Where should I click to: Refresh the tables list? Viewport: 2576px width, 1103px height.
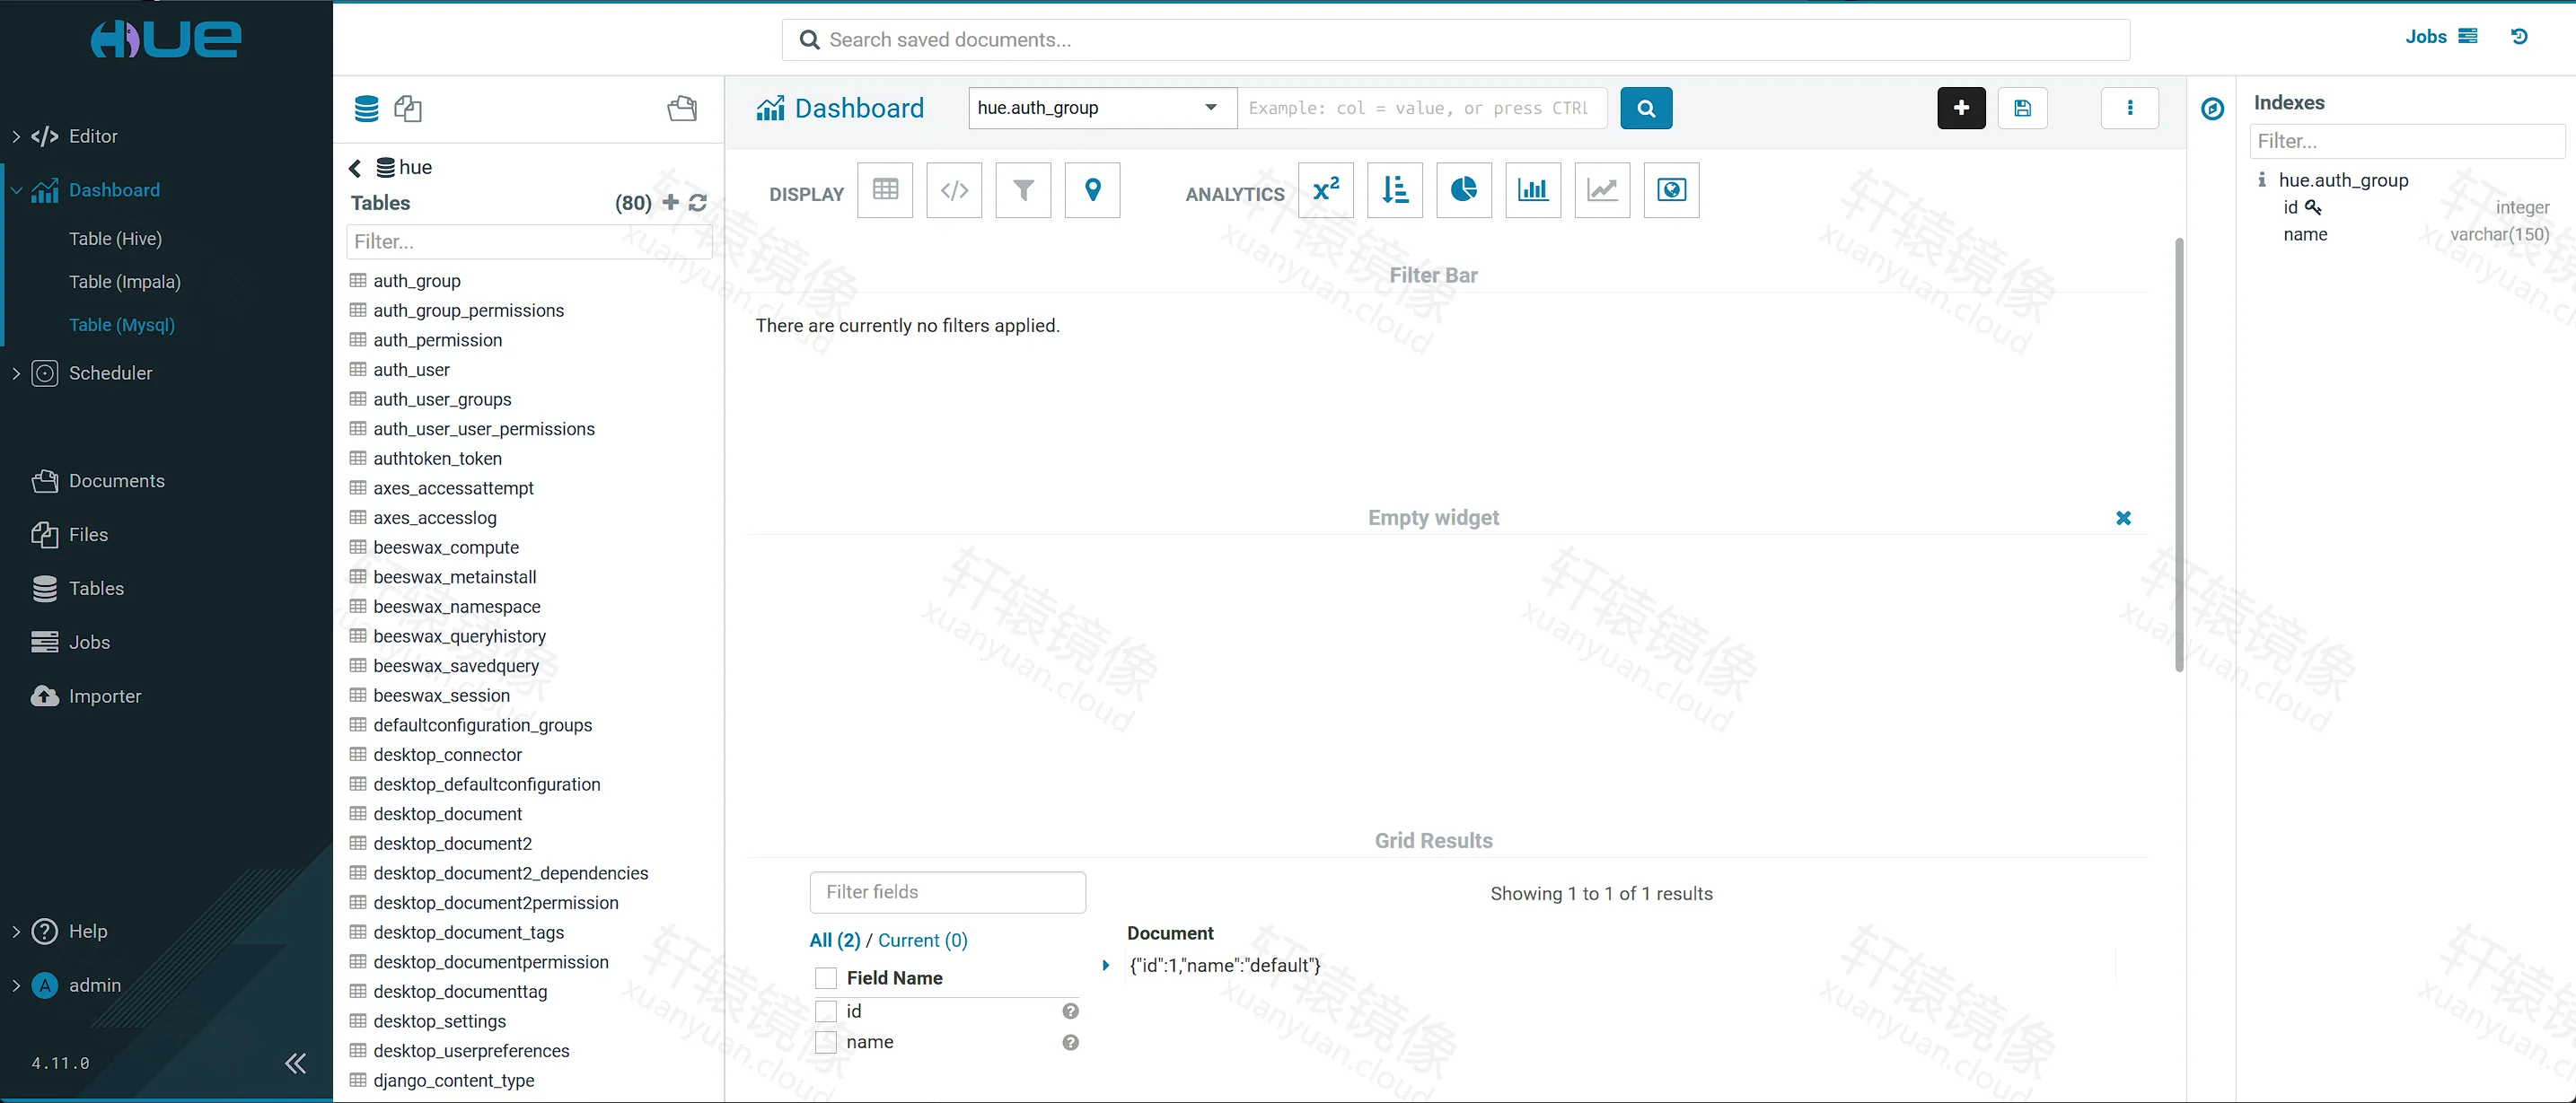point(698,203)
